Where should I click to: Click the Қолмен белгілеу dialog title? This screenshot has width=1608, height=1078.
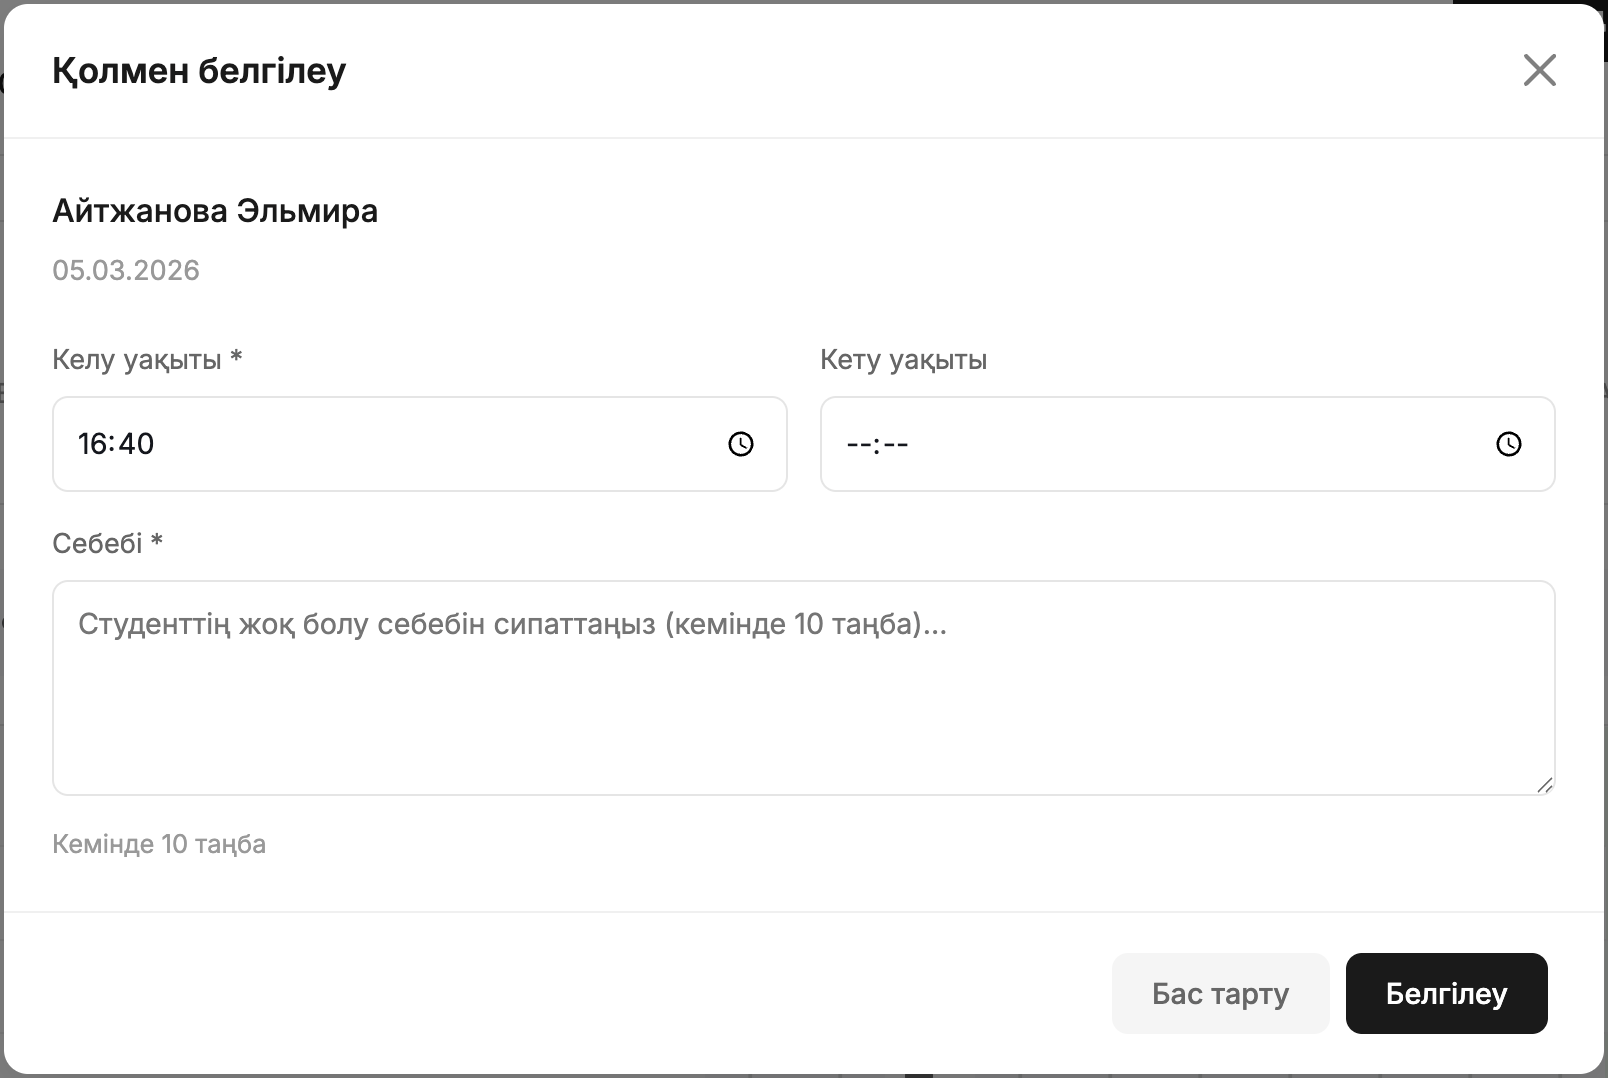pos(199,71)
